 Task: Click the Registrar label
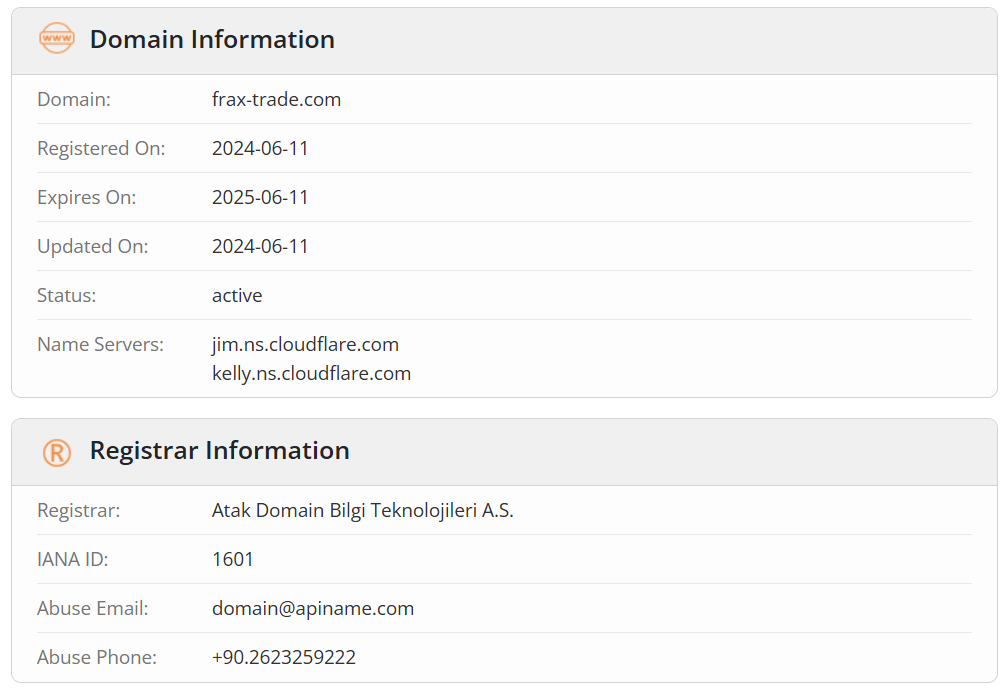[x=79, y=511]
